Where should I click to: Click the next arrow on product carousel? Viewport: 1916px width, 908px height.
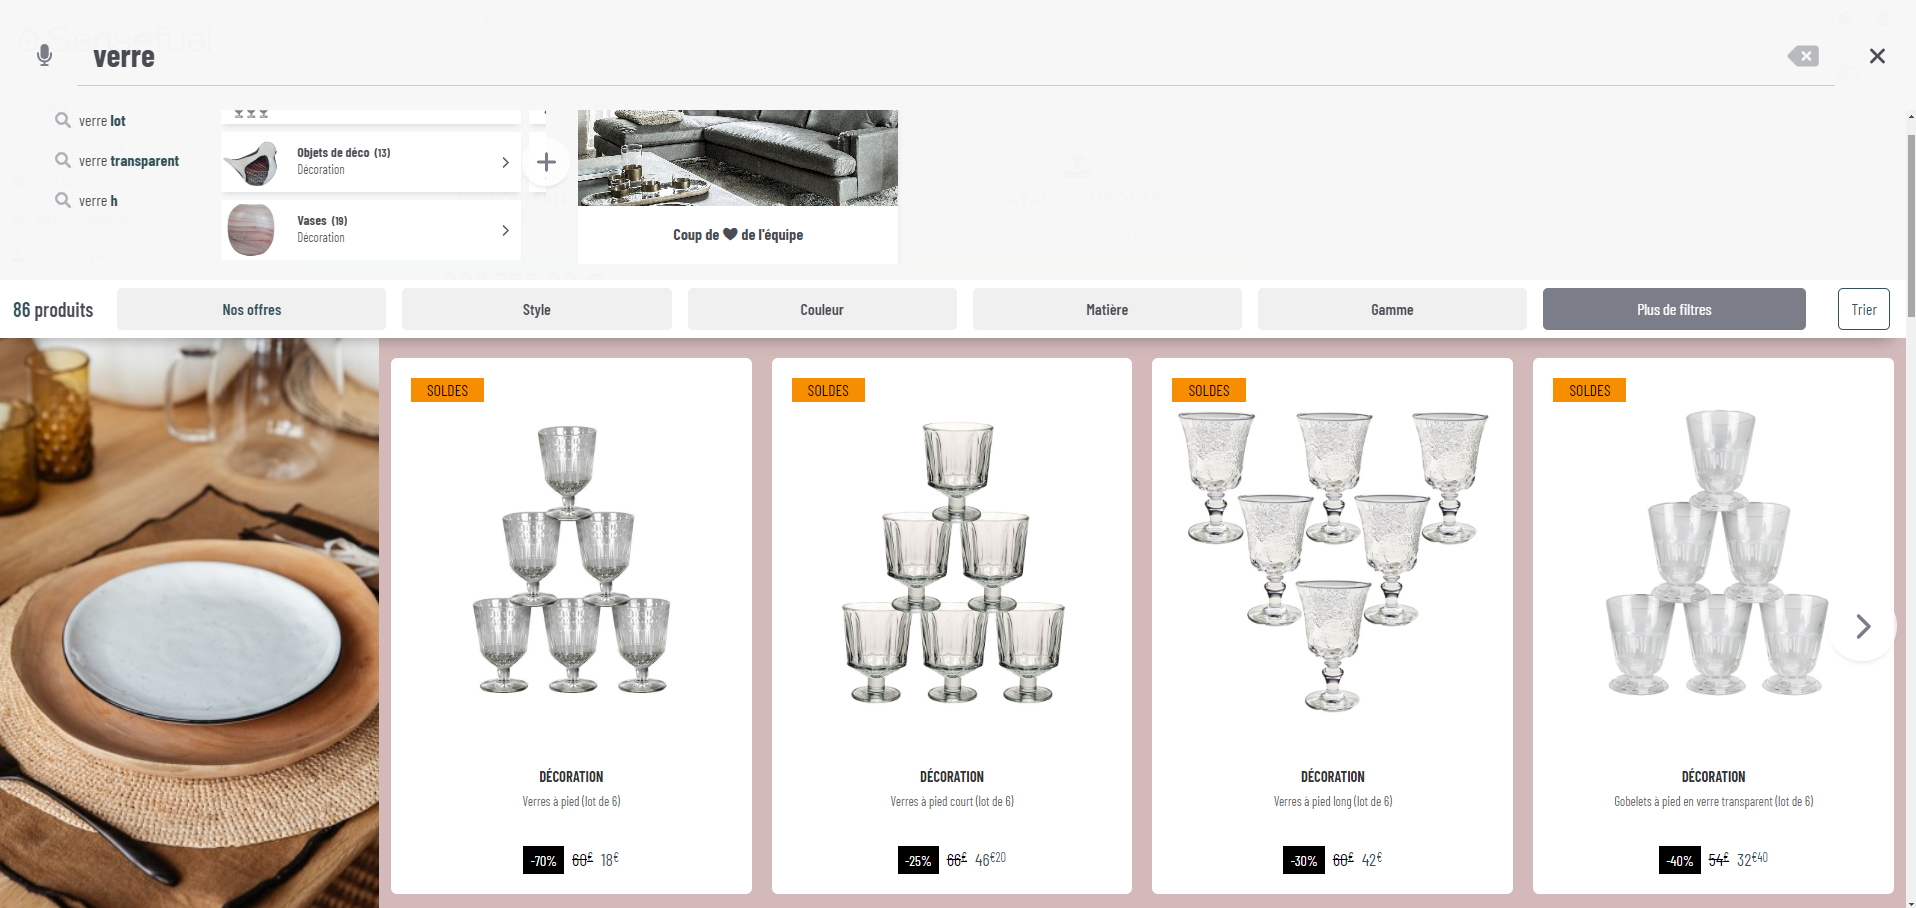[x=1862, y=627]
